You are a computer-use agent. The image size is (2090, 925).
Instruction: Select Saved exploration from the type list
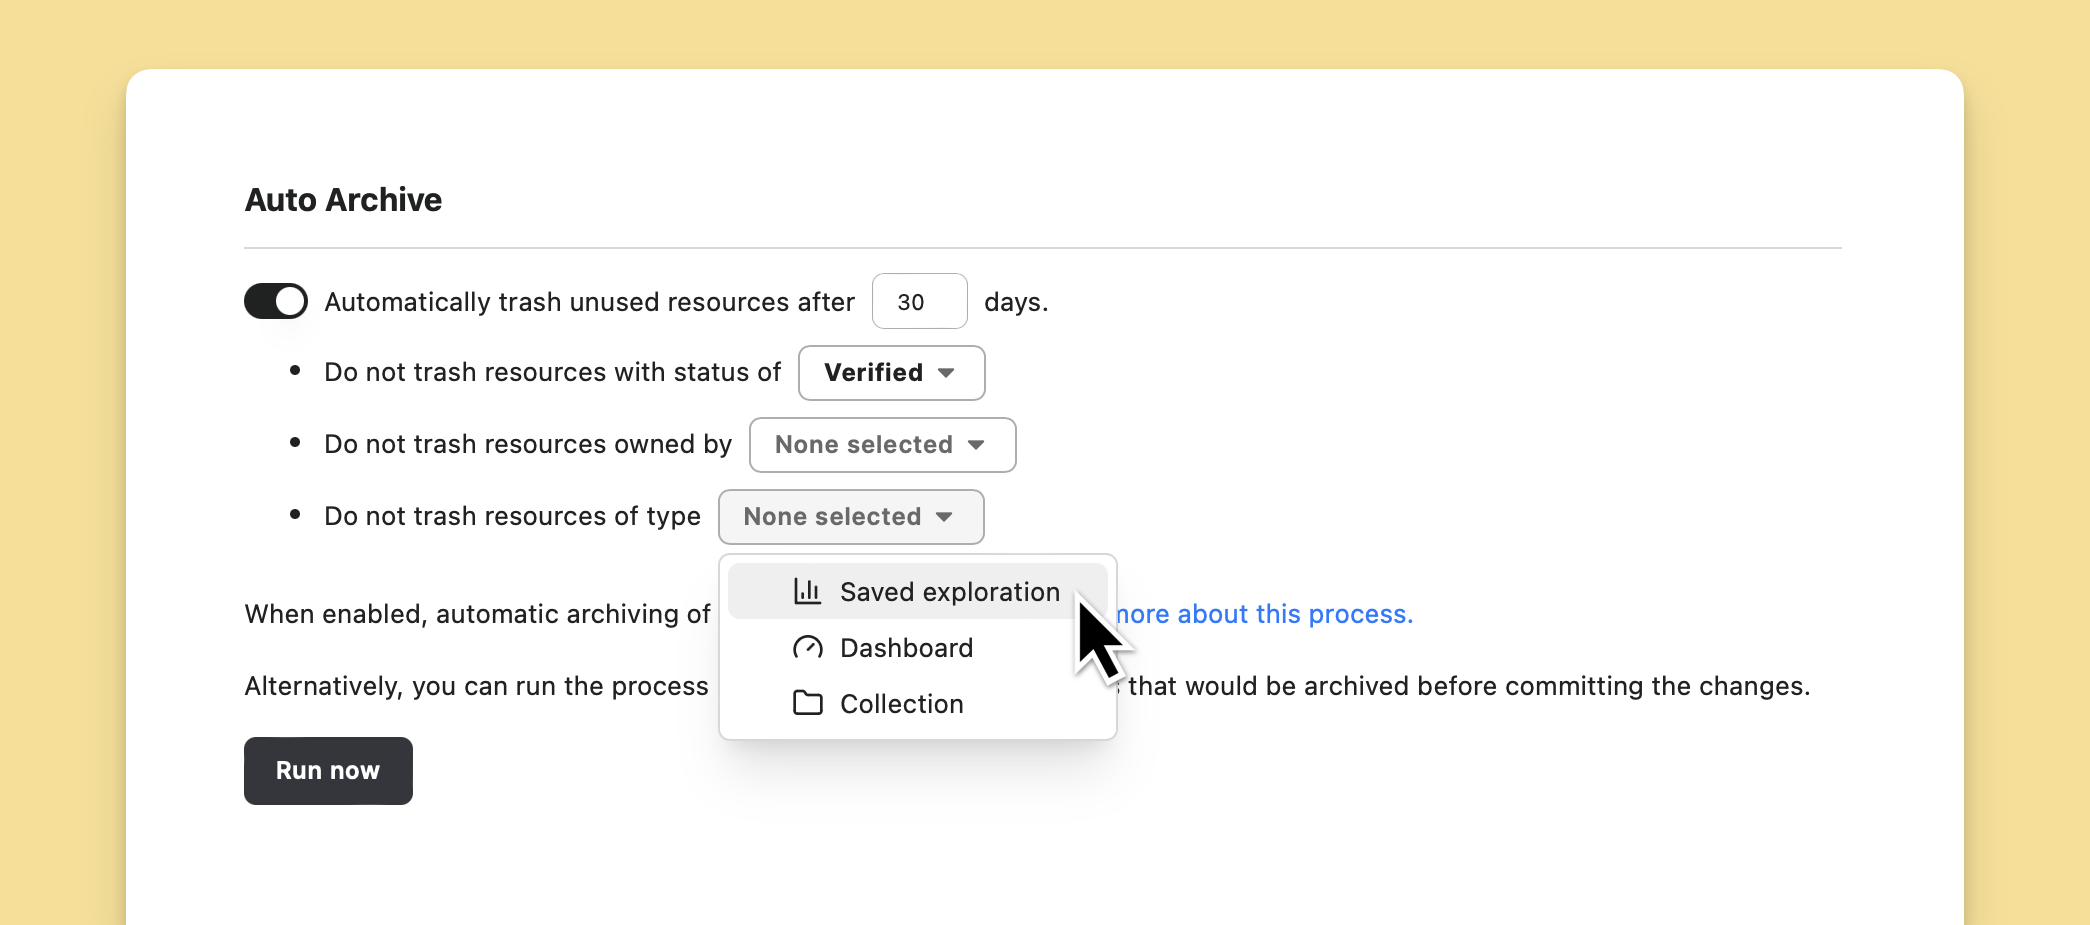917,592
